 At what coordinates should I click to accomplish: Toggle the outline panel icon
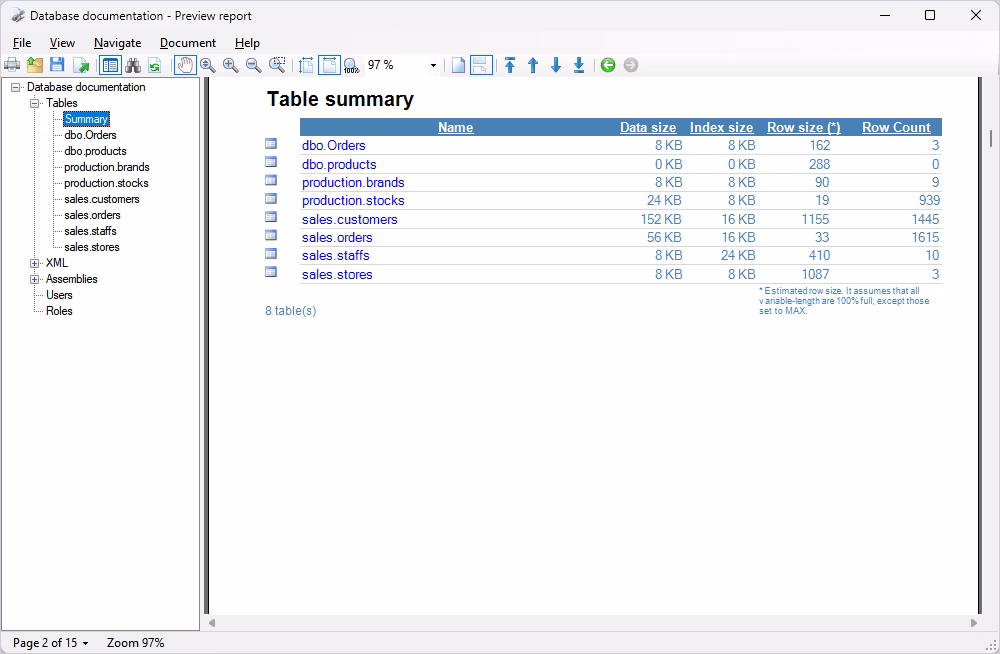coord(110,65)
